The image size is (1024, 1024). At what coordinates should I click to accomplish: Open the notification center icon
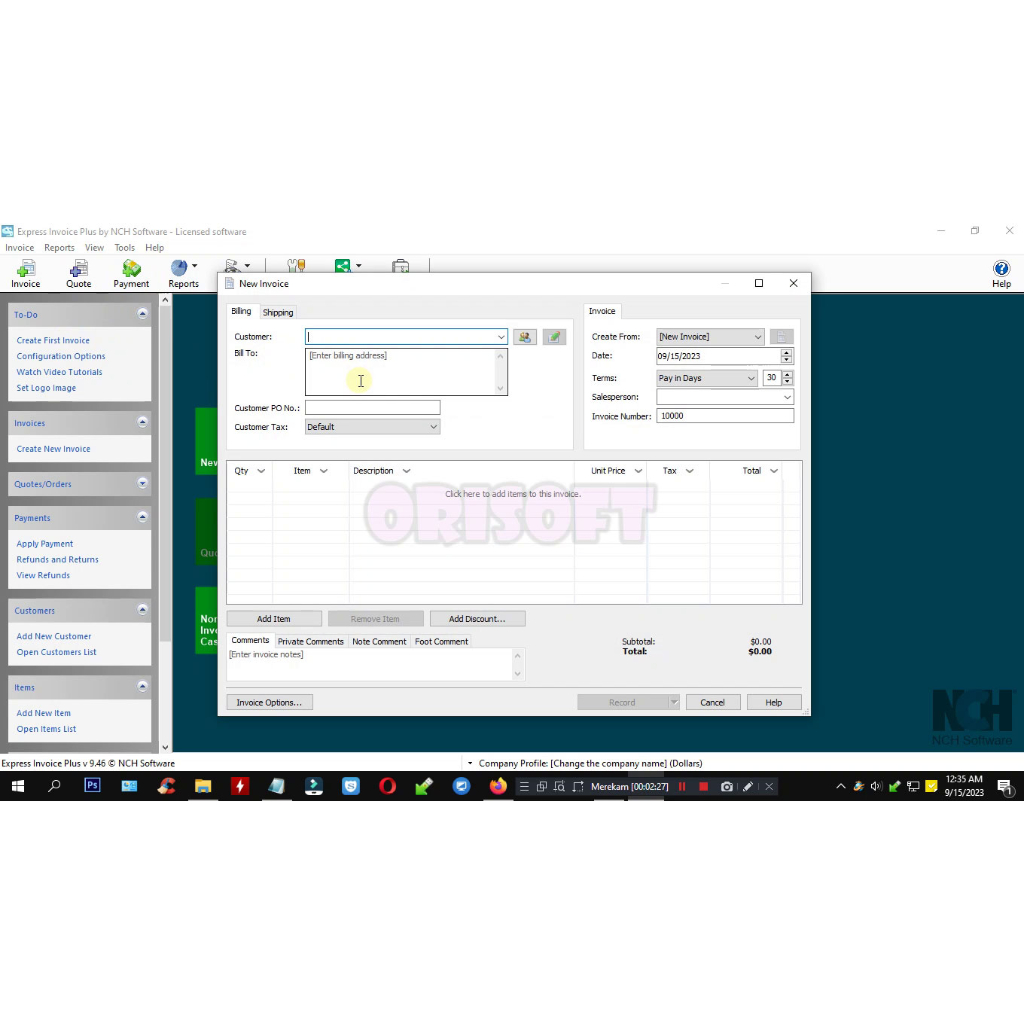tap(1004, 787)
